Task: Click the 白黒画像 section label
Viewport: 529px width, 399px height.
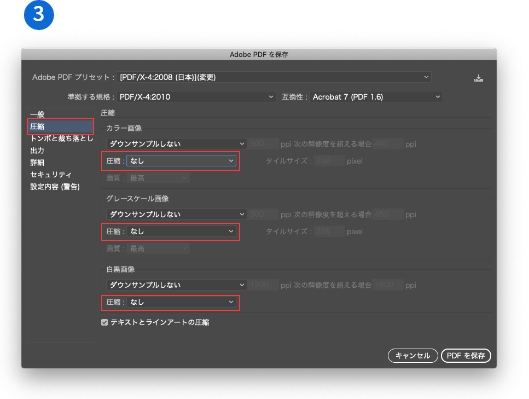Action: click(120, 269)
